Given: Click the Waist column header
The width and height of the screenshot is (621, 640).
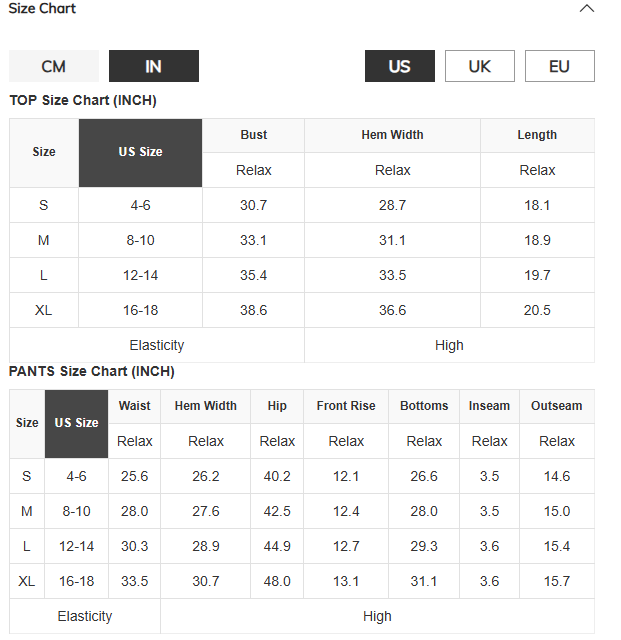Looking at the screenshot, I should [x=134, y=406].
